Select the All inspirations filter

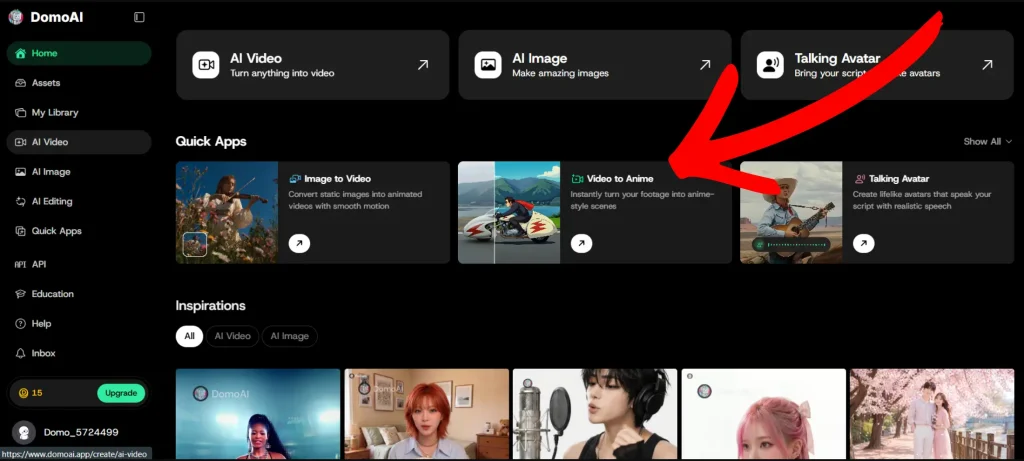pyautogui.click(x=189, y=336)
